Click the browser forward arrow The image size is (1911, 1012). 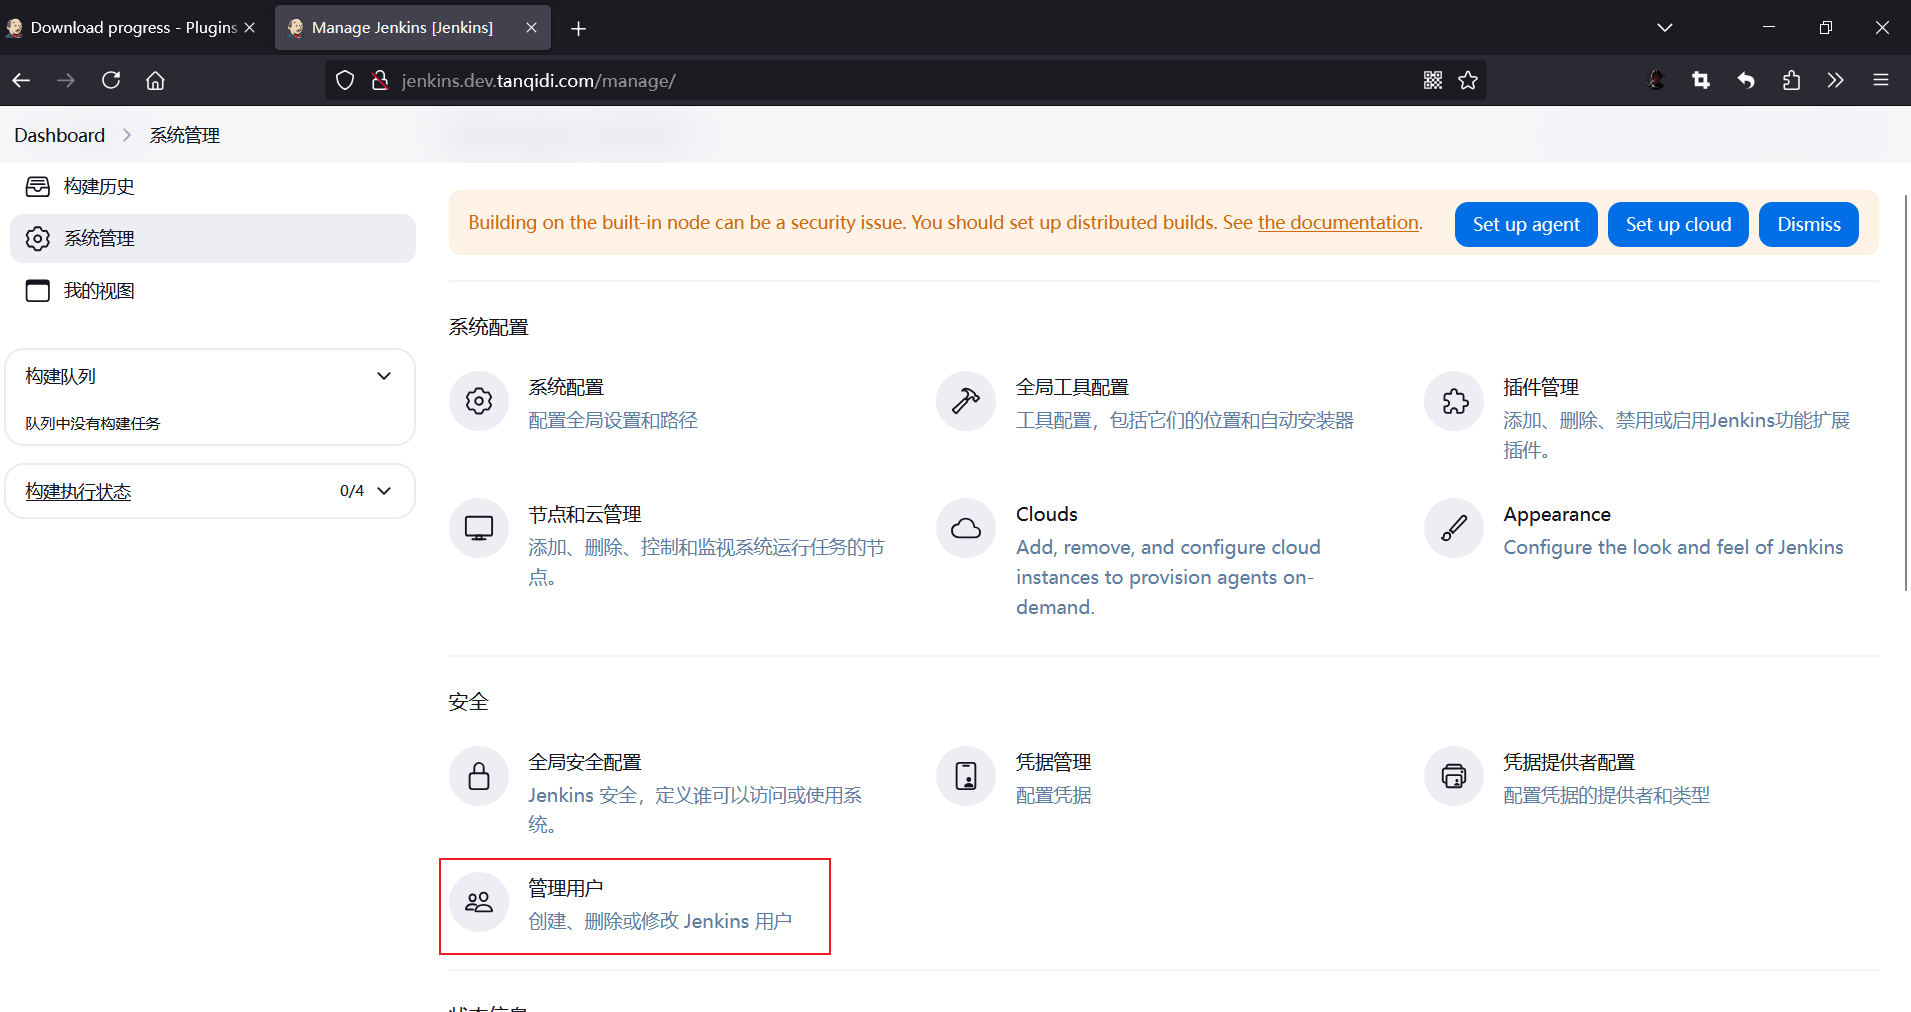tap(66, 80)
